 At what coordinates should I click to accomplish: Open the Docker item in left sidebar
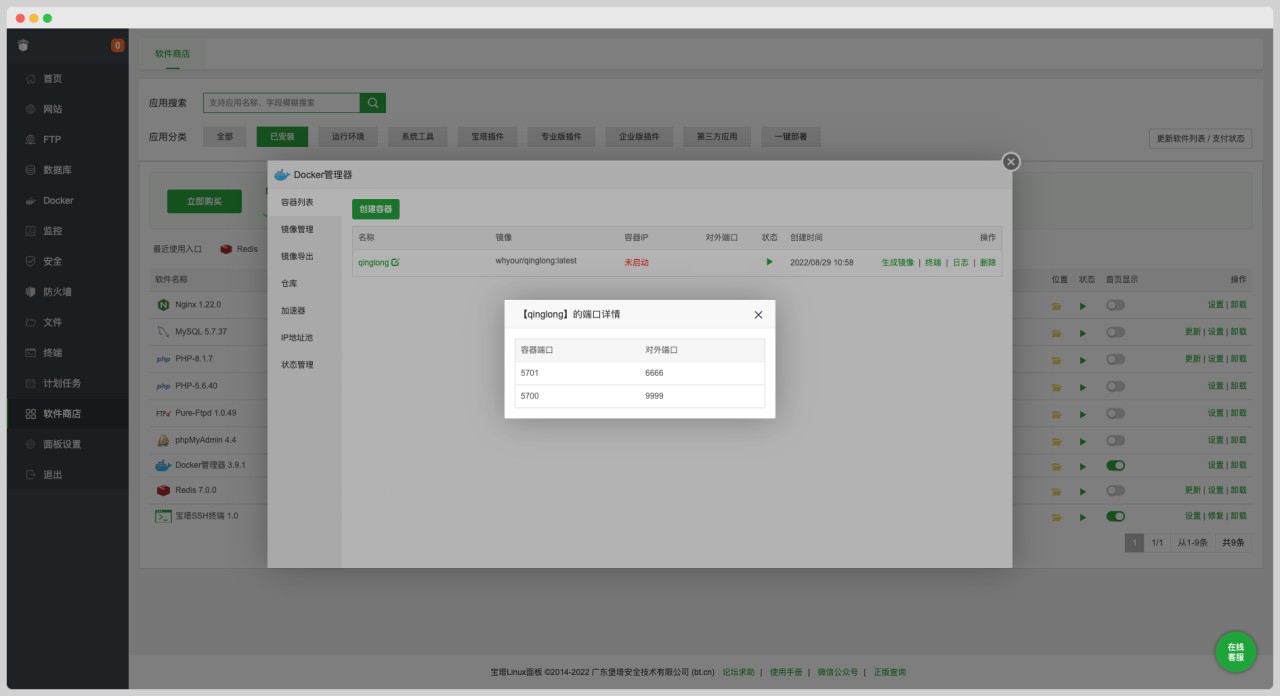tap(58, 200)
